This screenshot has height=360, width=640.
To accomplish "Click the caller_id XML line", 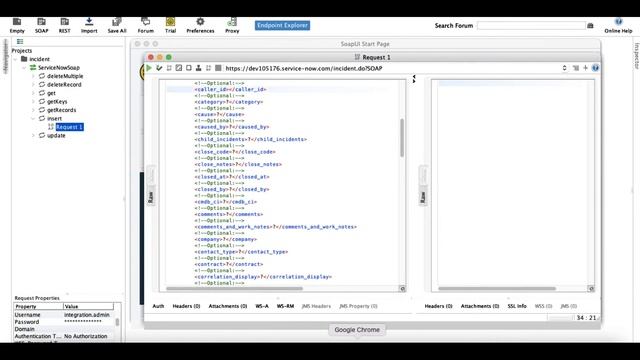I will click(x=230, y=89).
